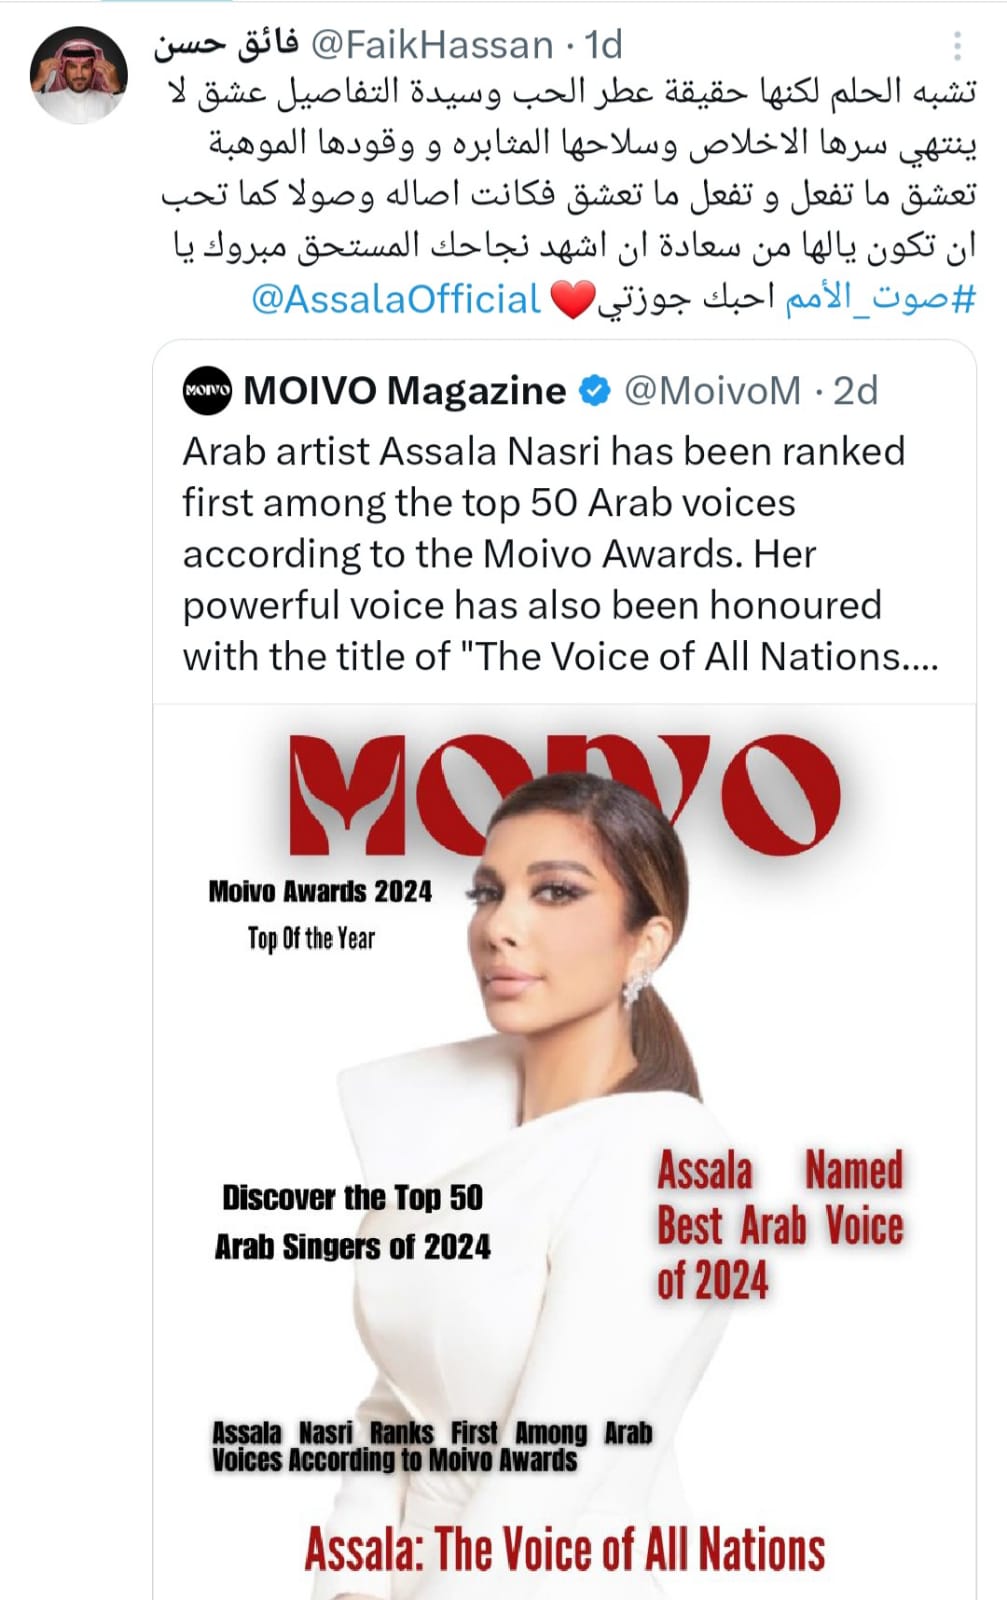Click the 2d timestamp on quoted tweet
Screen dimensions: 1007x1600
tap(855, 391)
